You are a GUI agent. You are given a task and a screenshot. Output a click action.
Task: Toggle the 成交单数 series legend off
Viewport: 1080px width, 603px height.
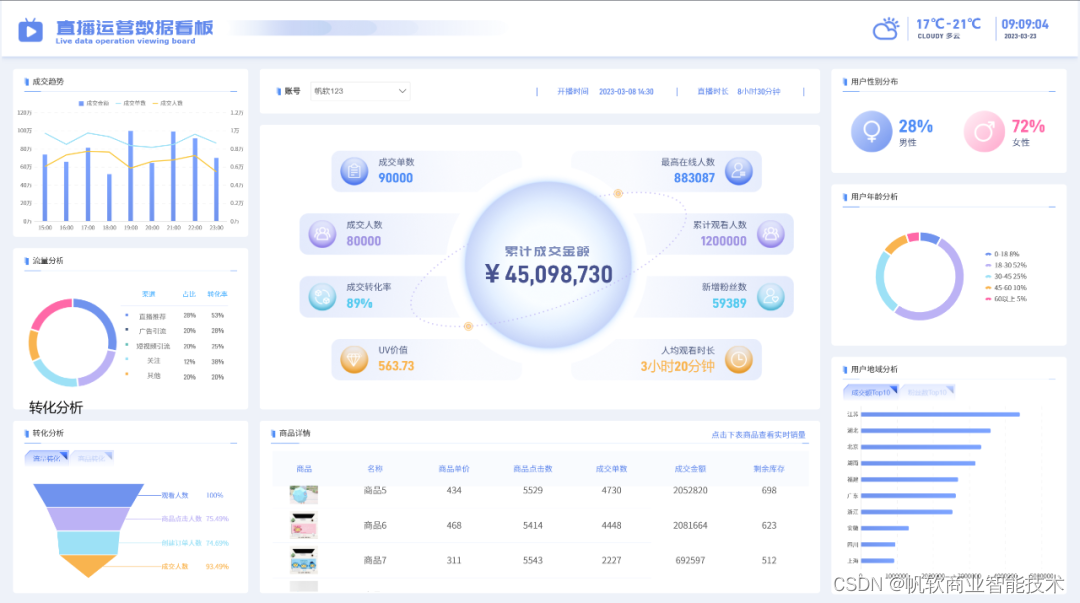point(132,103)
